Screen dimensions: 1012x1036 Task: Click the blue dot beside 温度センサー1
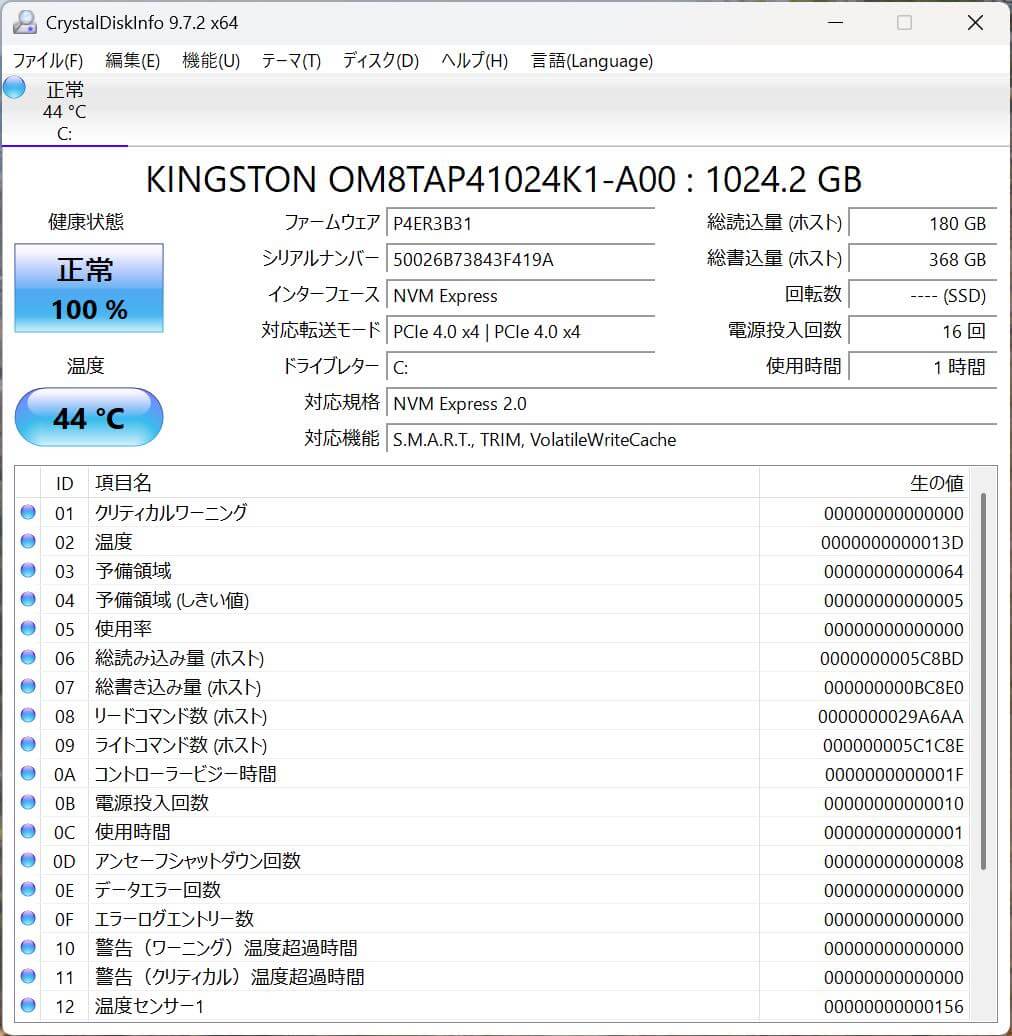pyautogui.click(x=29, y=1007)
